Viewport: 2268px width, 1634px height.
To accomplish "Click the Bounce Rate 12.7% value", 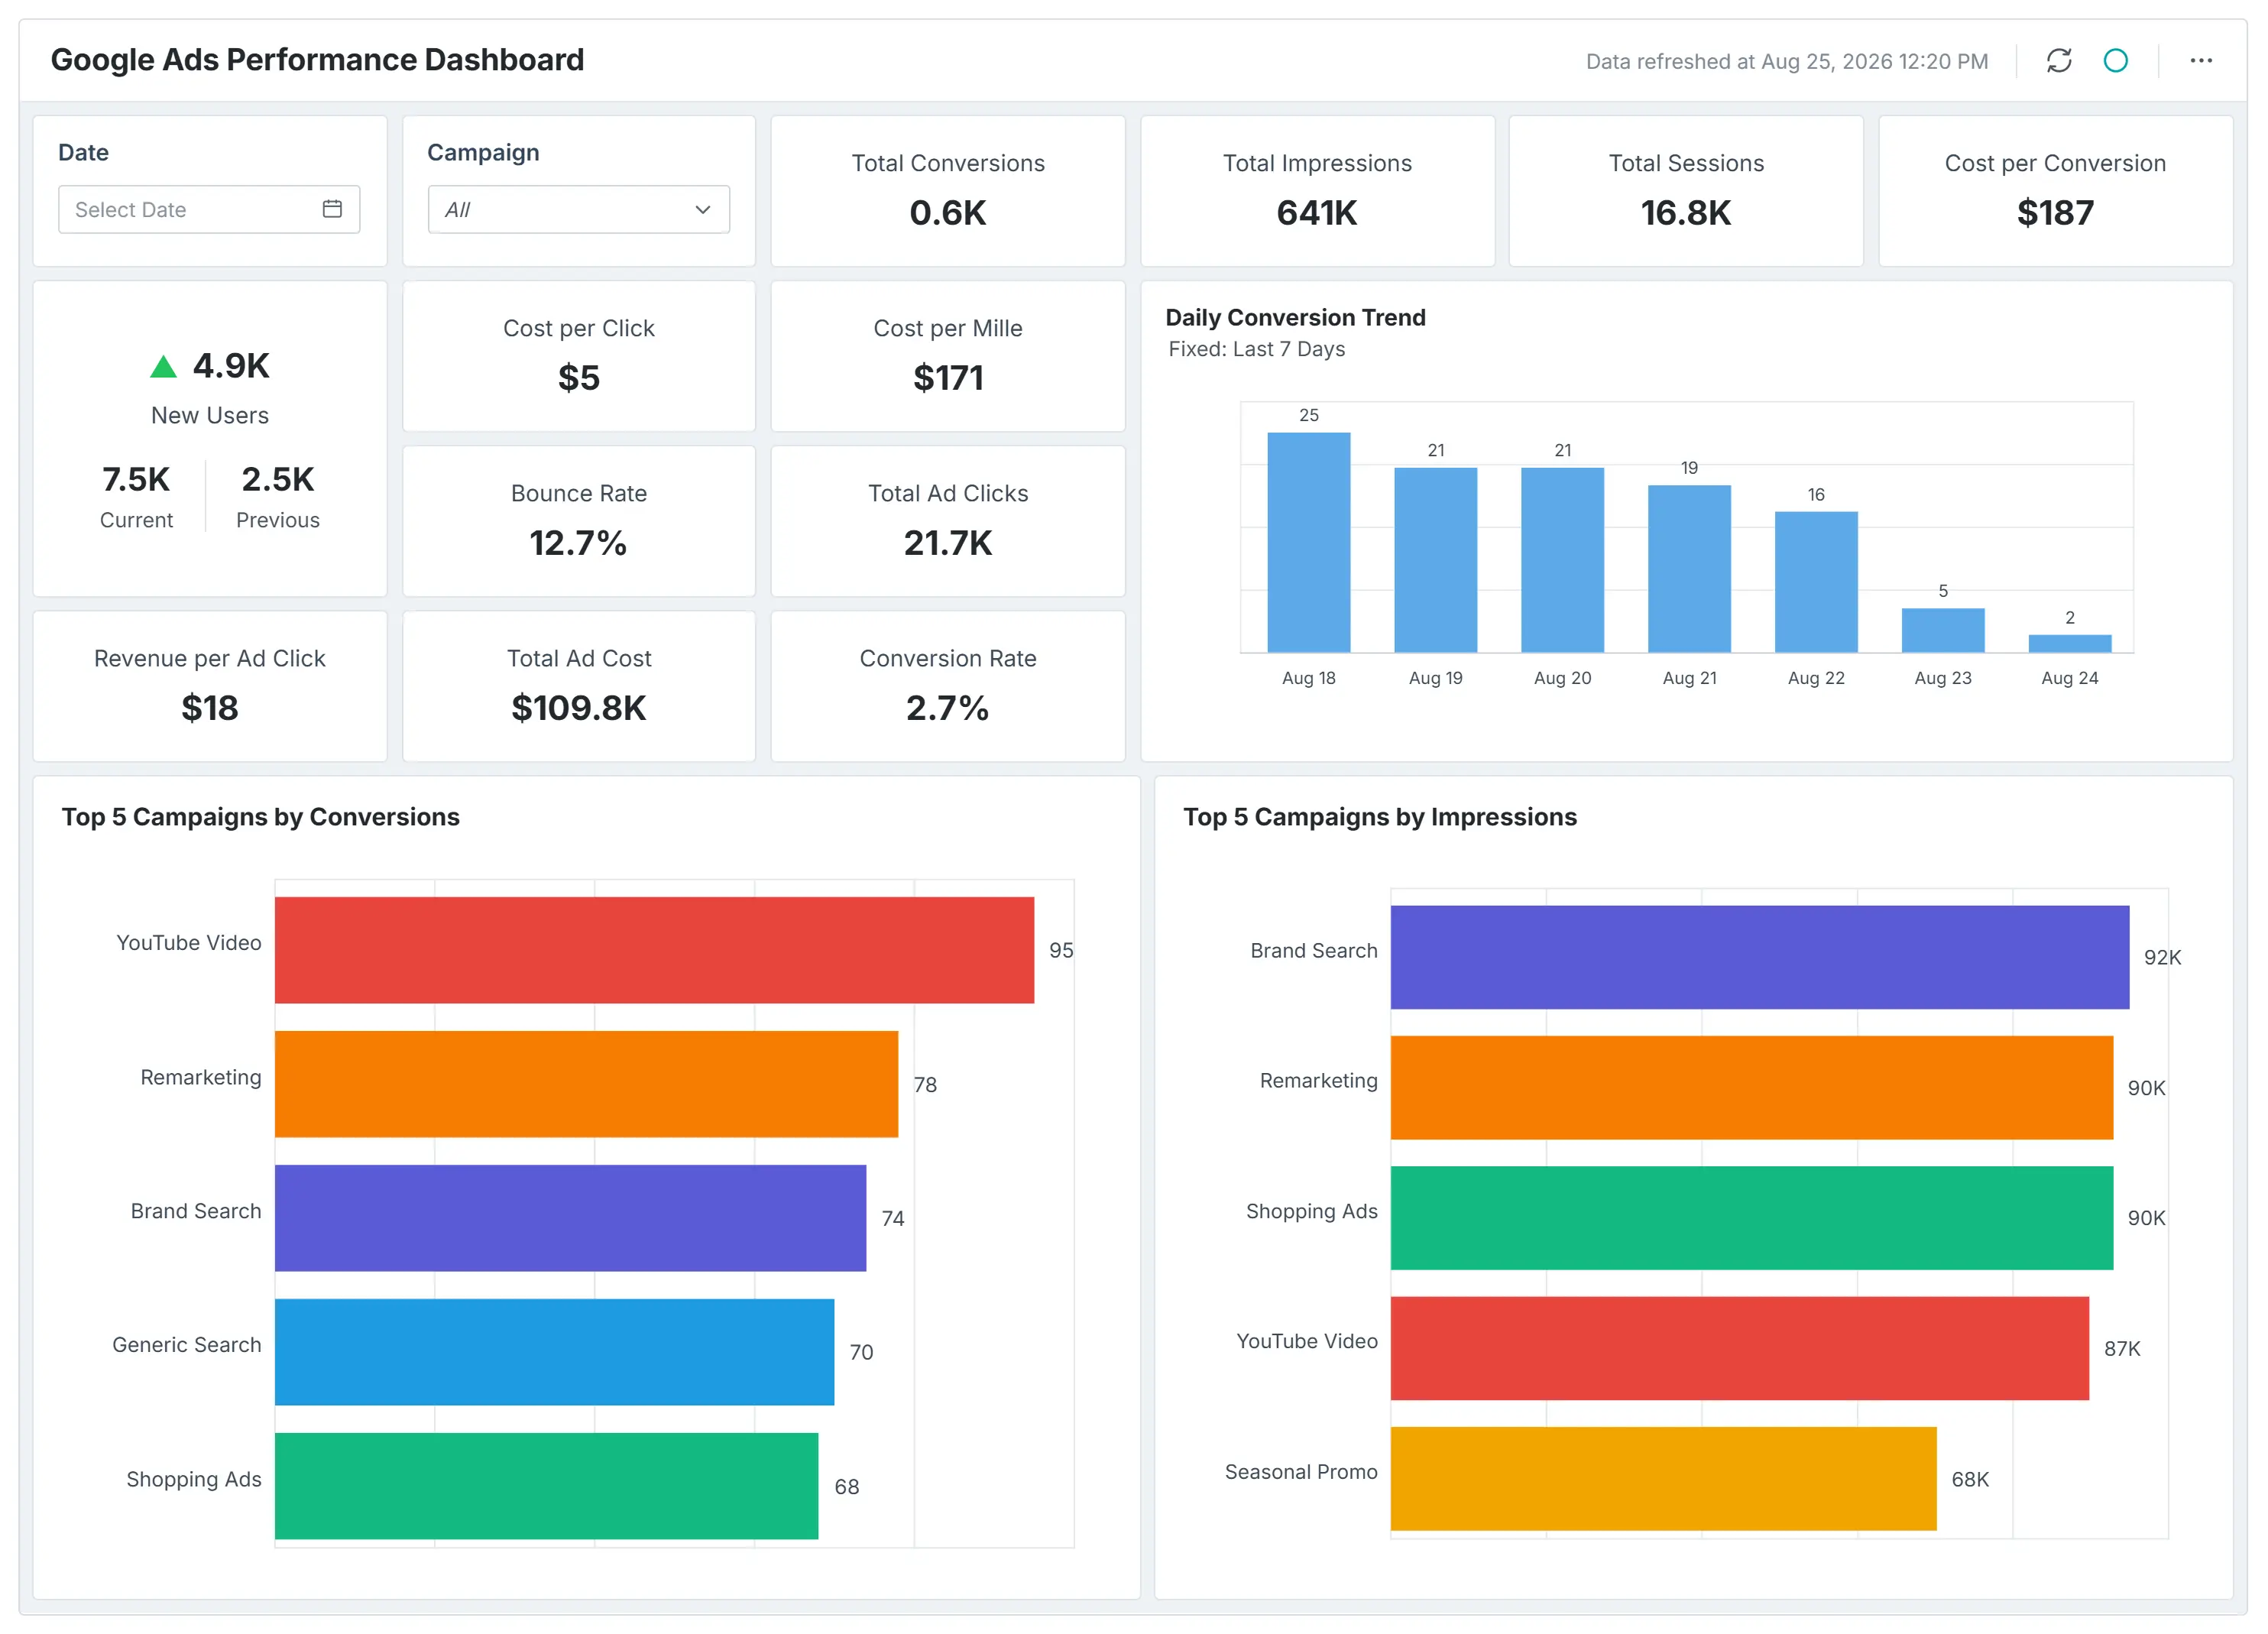I will pyautogui.click(x=578, y=543).
